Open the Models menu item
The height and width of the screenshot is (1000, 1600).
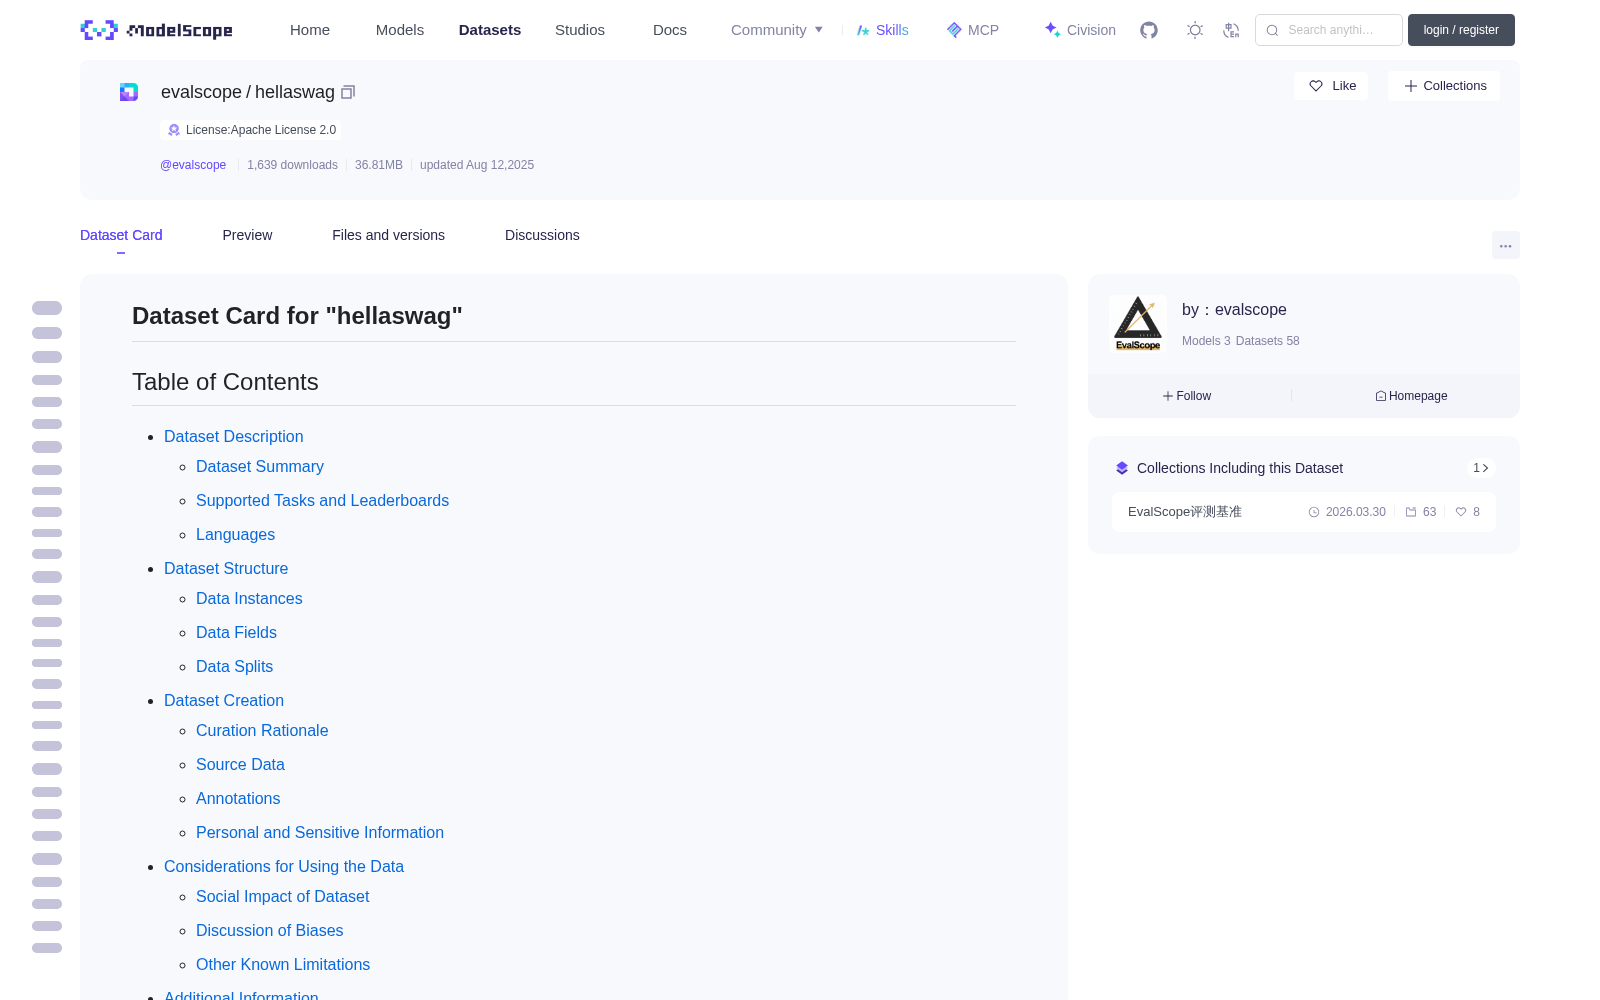click(x=400, y=30)
